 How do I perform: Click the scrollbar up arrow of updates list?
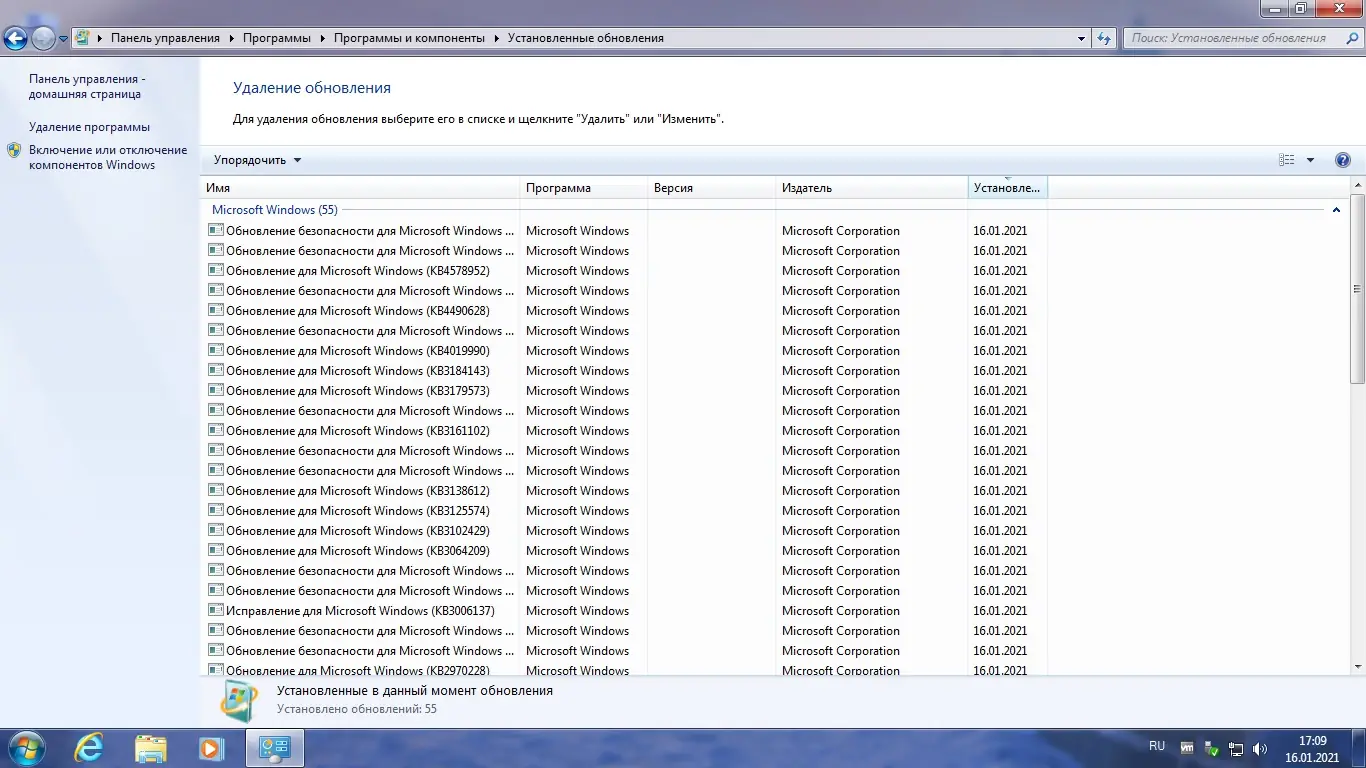click(1357, 185)
